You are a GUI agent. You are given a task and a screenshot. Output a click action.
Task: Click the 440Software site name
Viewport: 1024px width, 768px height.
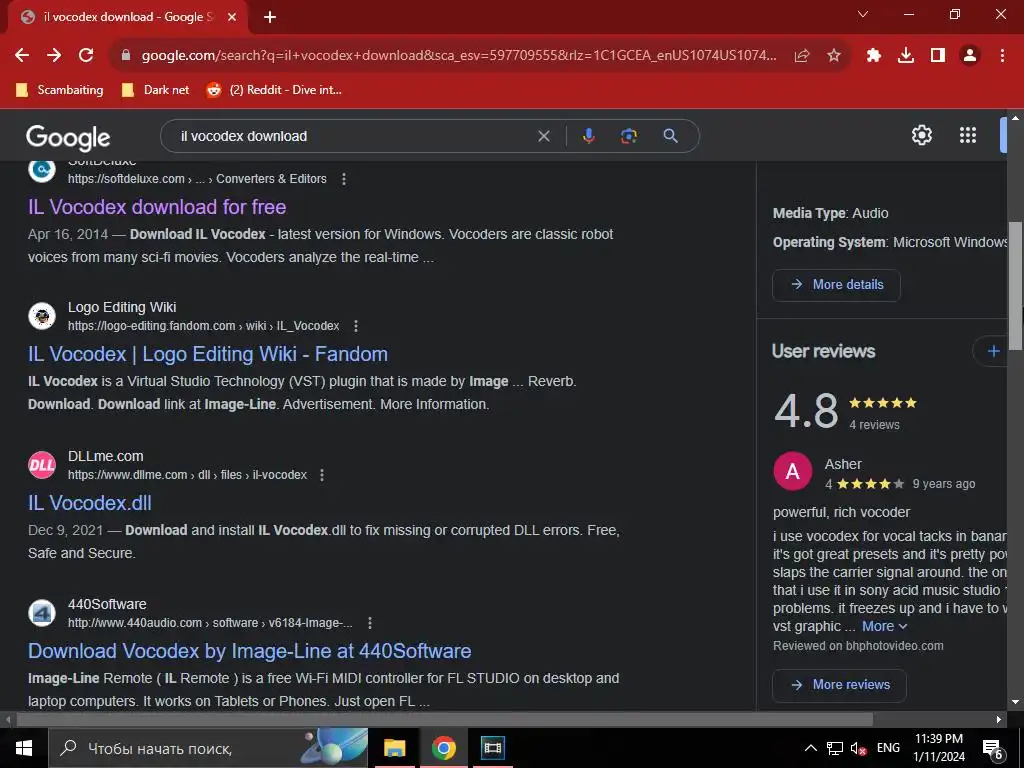107,605
